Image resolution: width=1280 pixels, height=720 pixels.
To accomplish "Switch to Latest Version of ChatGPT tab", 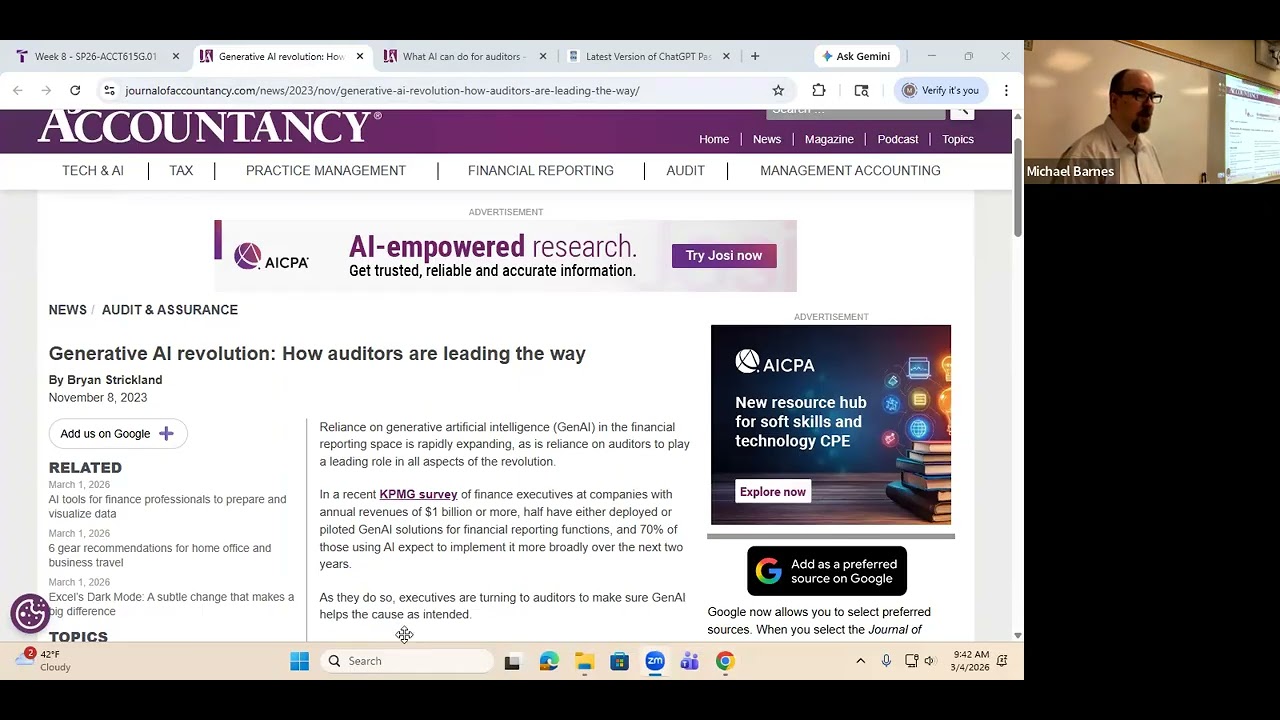I will point(649,56).
